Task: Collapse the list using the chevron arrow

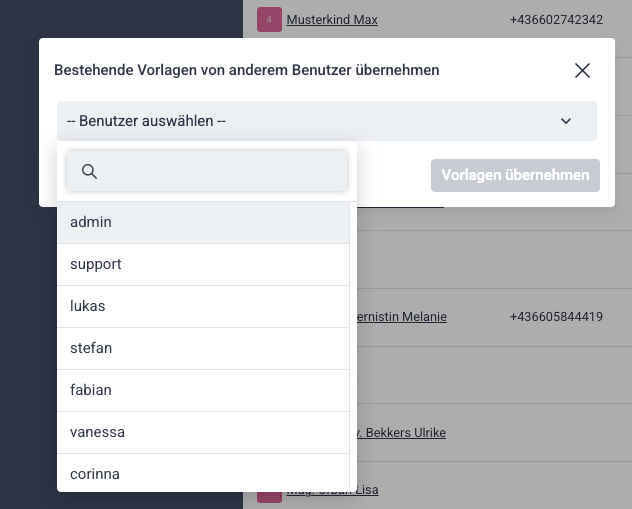Action: click(566, 121)
